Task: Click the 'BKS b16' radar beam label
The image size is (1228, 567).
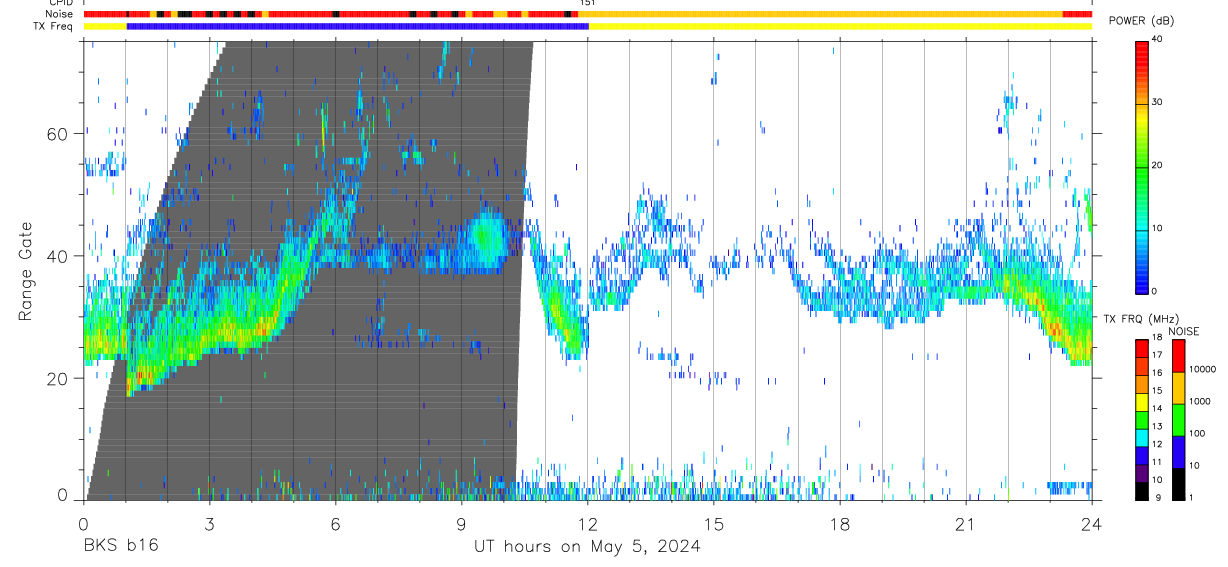Action: [120, 546]
